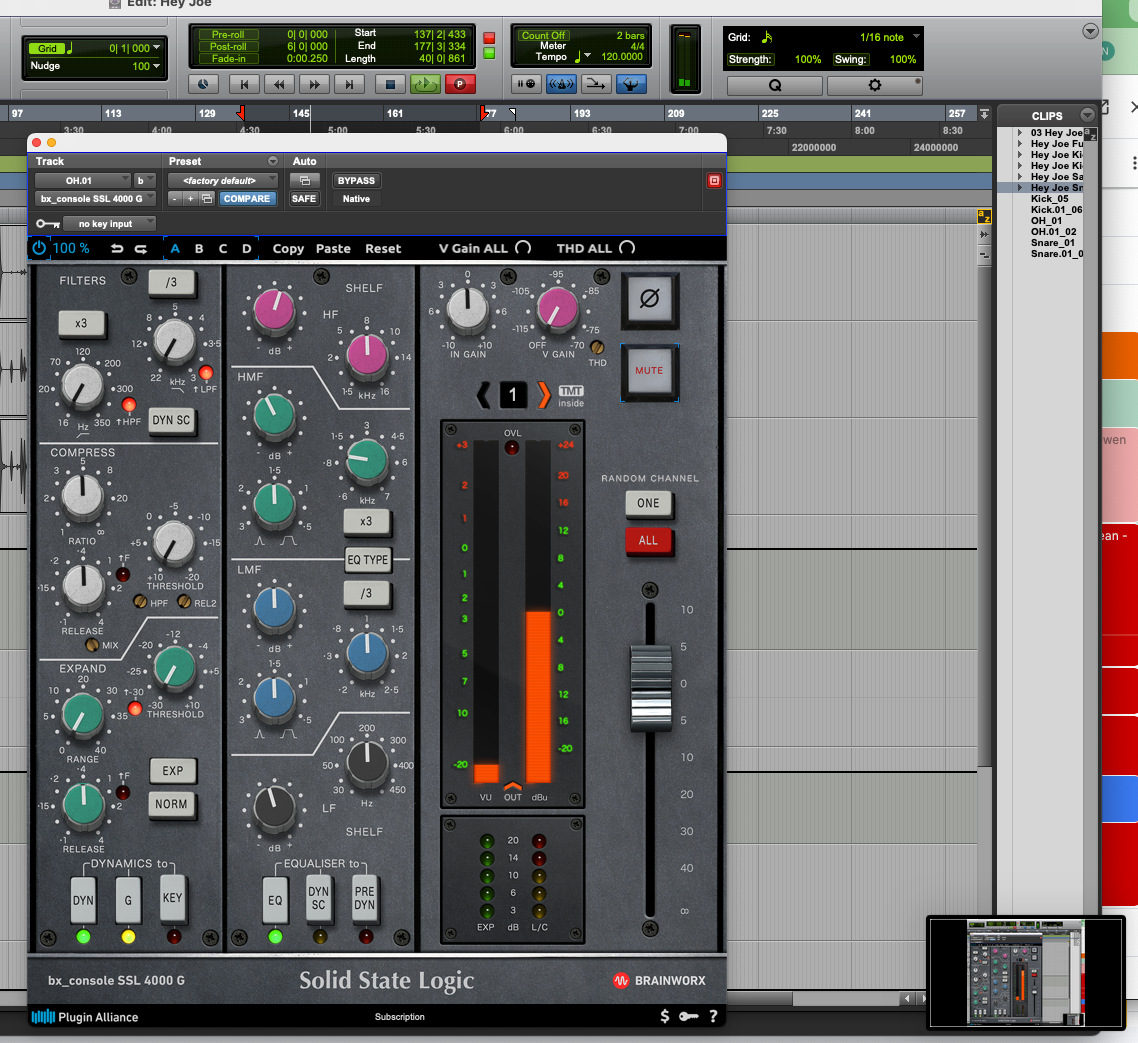Click the search magnifier button
The height and width of the screenshot is (1043, 1138).
(774, 85)
